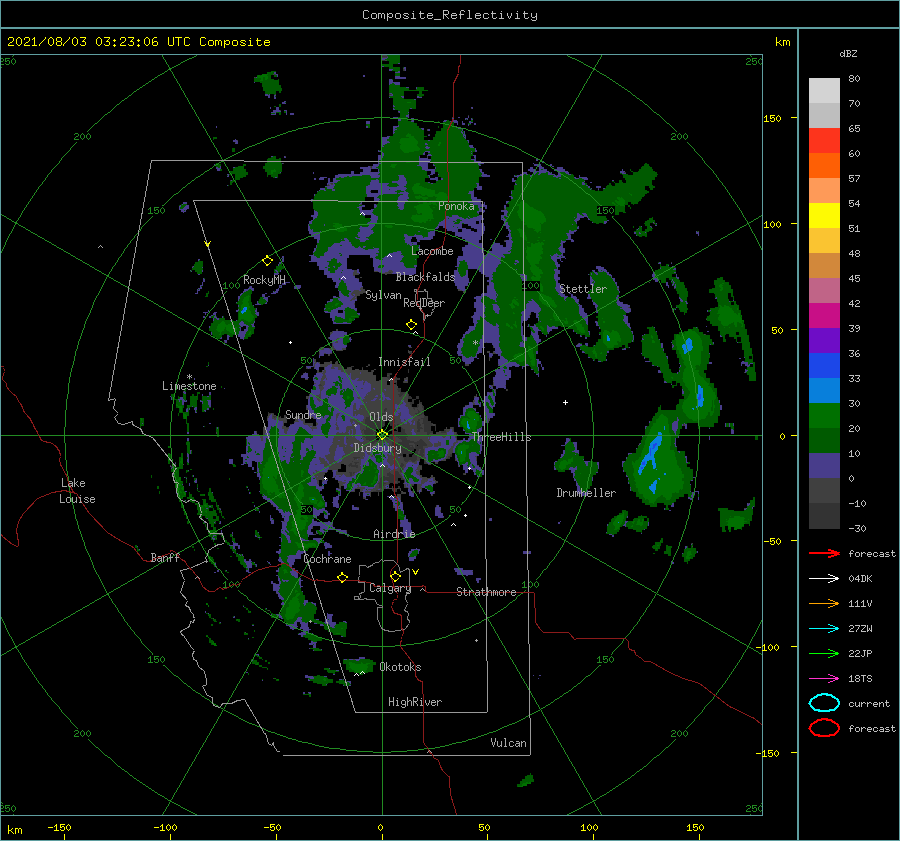Click the red 65 dBZ color swatch
The height and width of the screenshot is (841, 900).
pyautogui.click(x=824, y=140)
